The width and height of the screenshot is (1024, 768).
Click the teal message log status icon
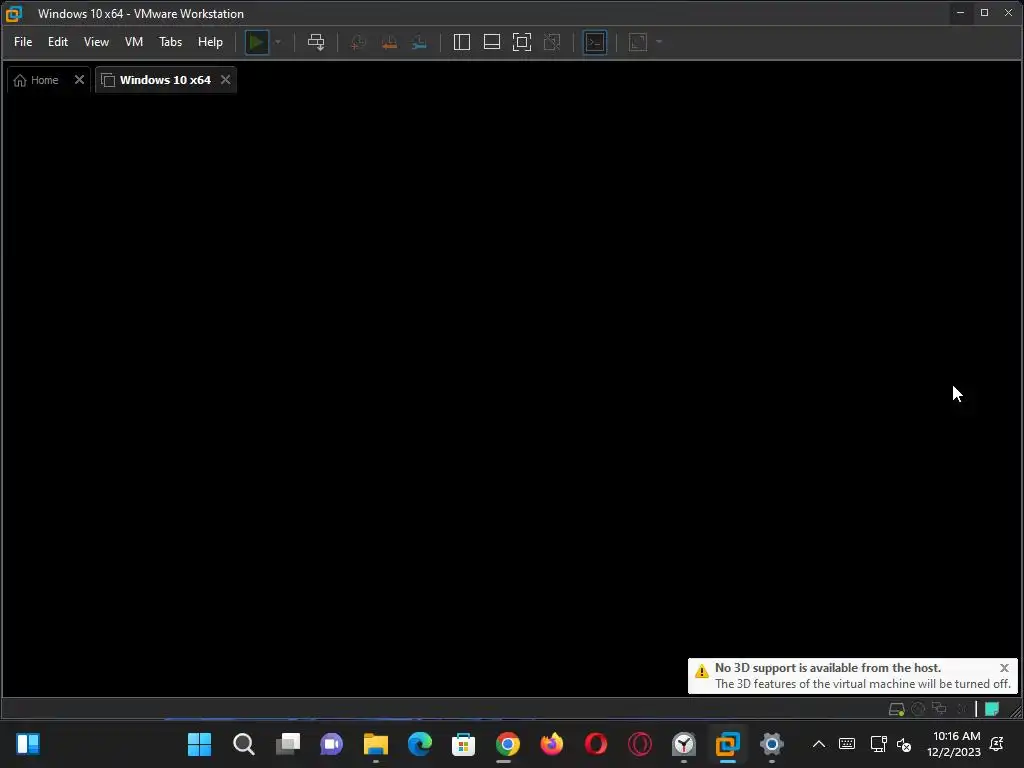click(992, 709)
